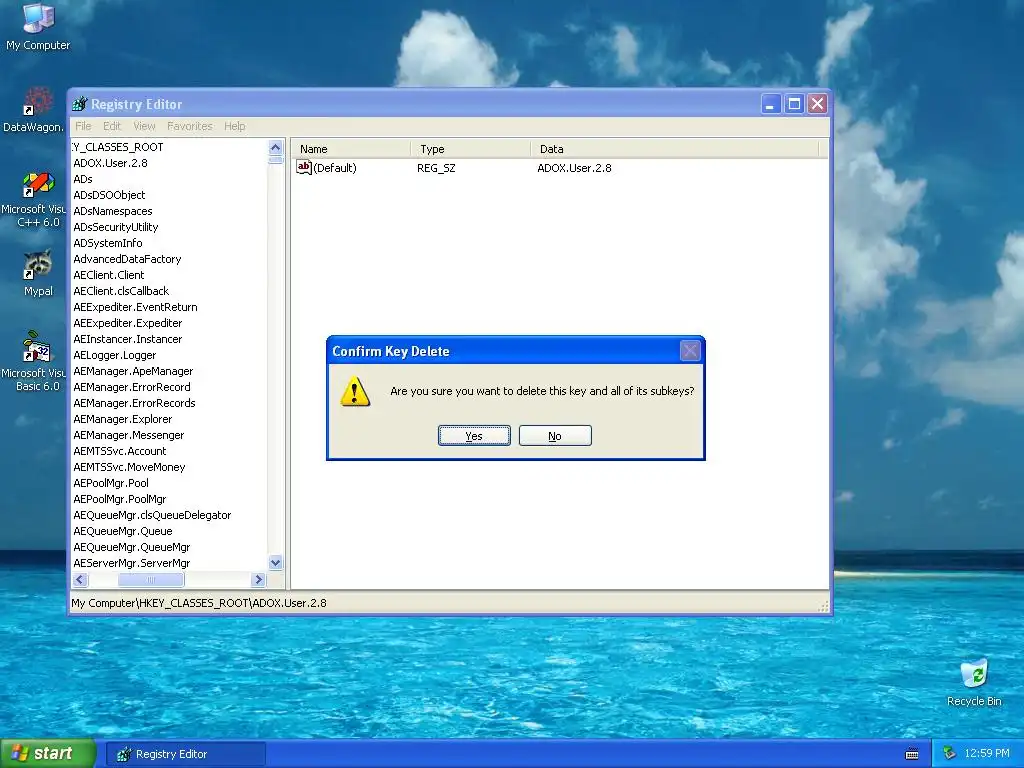1024x768 pixels.
Task: Select the AEInstancer.Instancer key
Action: (127, 339)
